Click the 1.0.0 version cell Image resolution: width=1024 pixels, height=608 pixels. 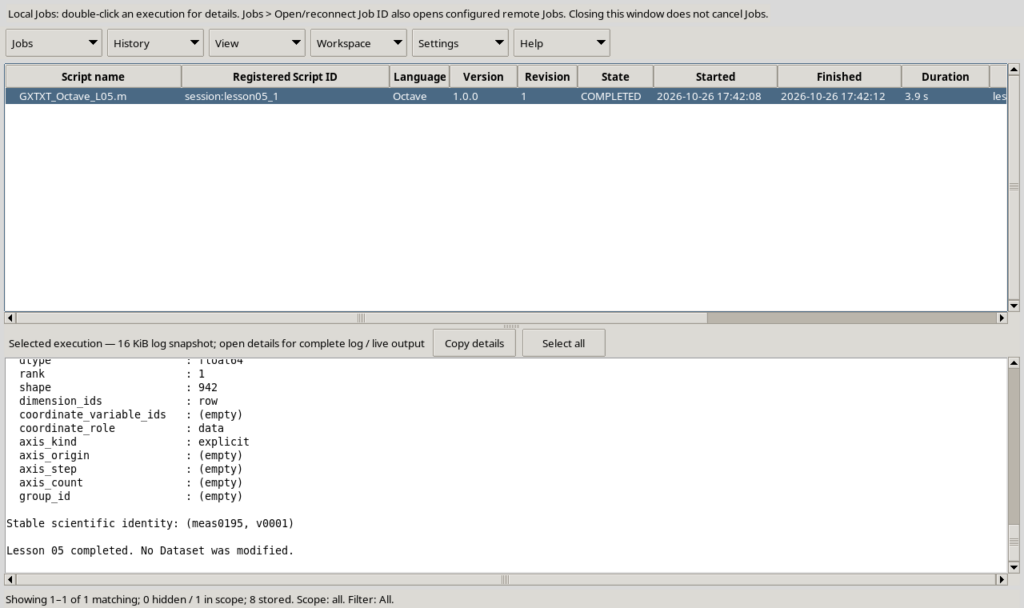coord(483,96)
